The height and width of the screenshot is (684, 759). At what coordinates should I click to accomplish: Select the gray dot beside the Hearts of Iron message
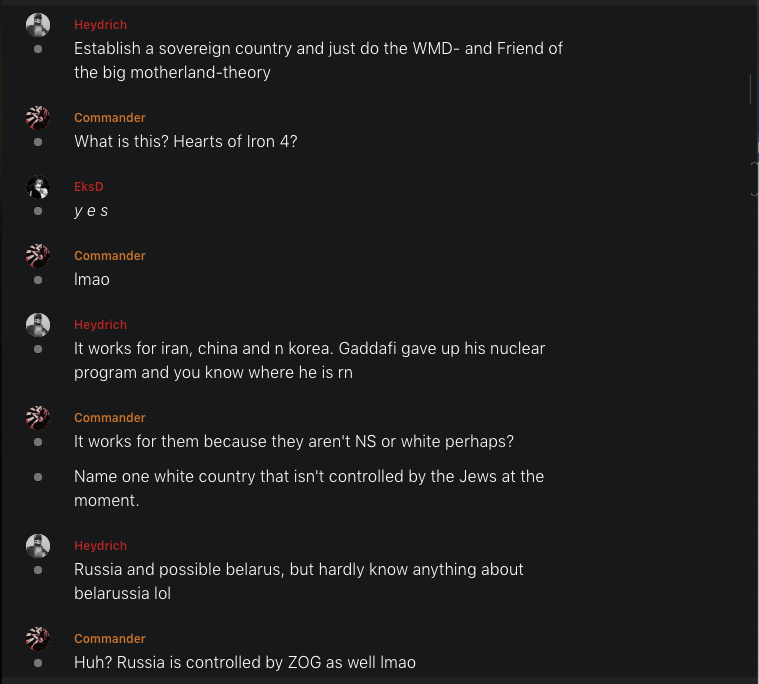[x=38, y=142]
